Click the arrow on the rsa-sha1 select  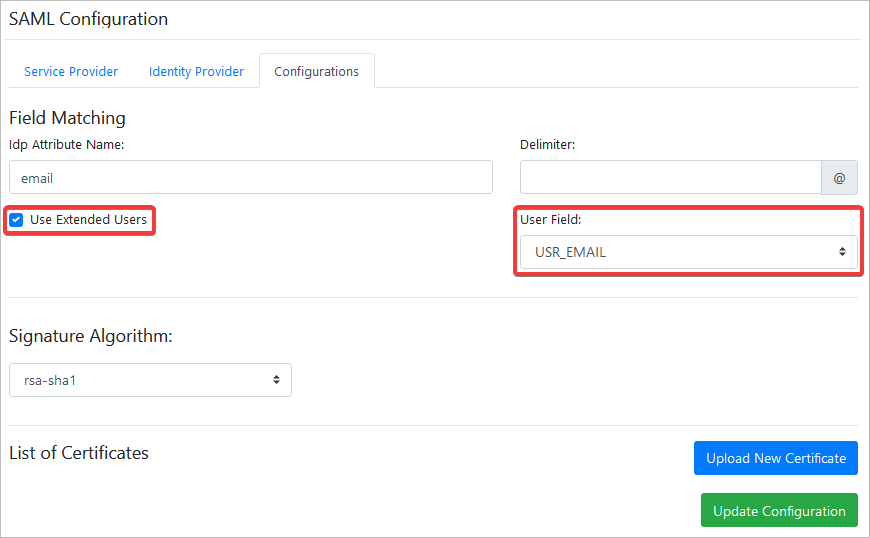point(276,380)
